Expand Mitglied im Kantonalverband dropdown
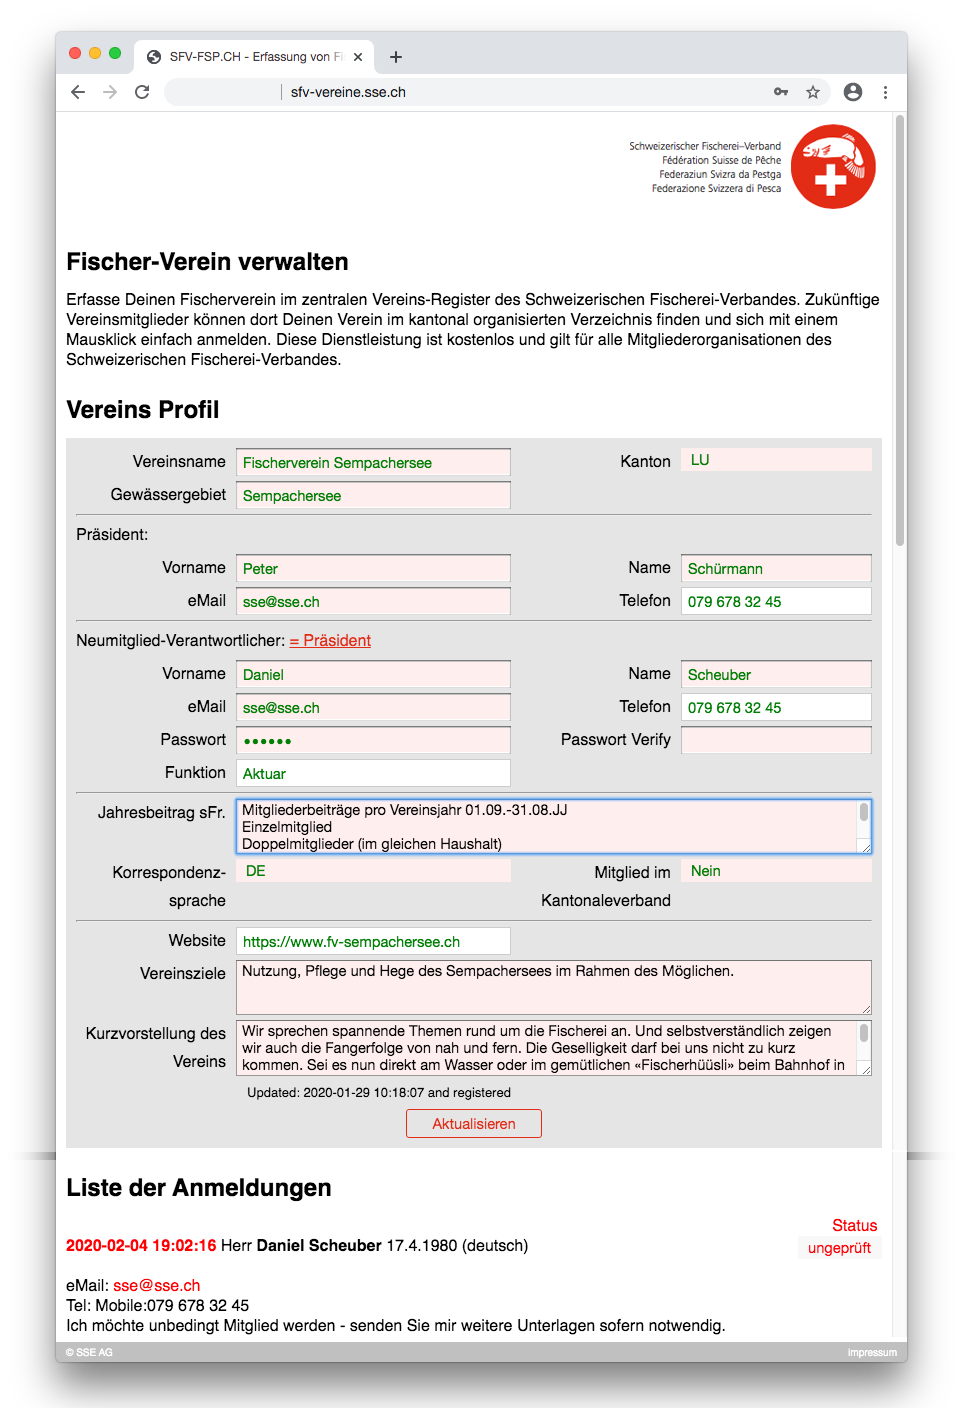This screenshot has height=1408, width=963. pos(776,871)
